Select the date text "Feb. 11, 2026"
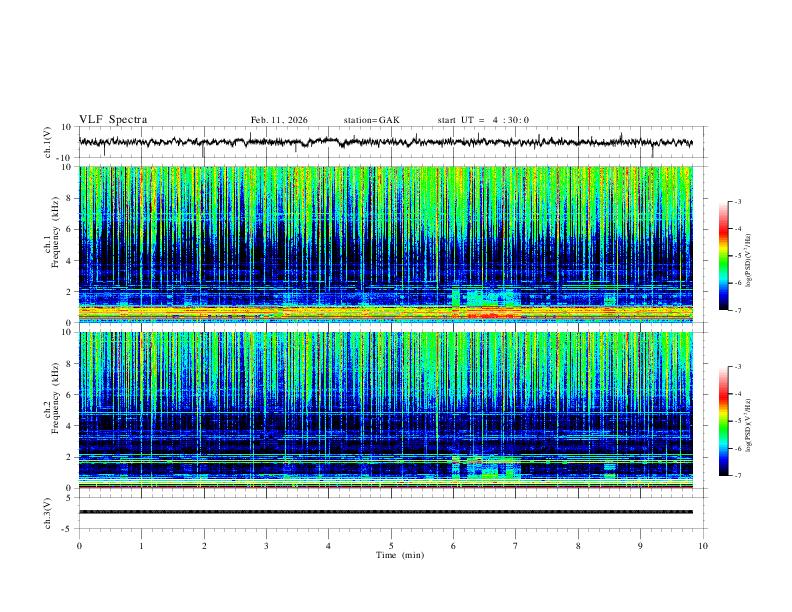 [x=279, y=120]
